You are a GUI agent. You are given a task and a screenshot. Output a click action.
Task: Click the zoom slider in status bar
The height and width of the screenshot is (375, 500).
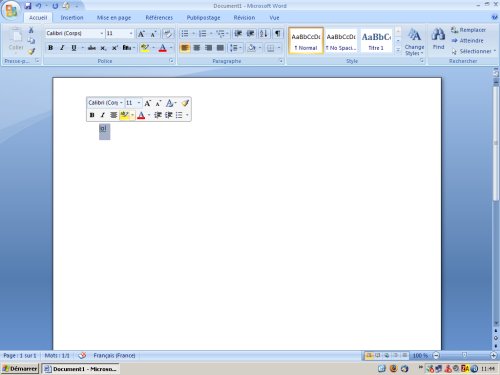click(x=464, y=356)
